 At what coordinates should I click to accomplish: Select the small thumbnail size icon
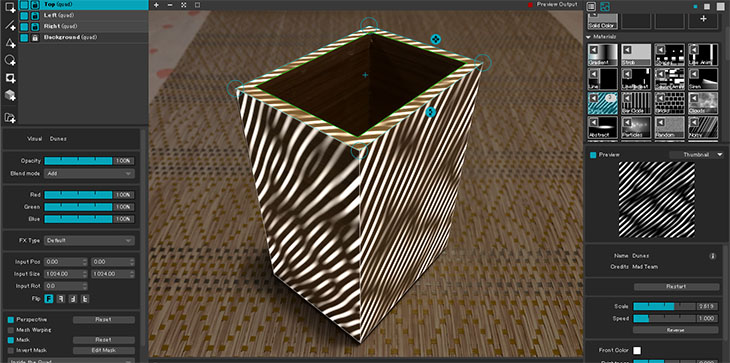point(696,7)
